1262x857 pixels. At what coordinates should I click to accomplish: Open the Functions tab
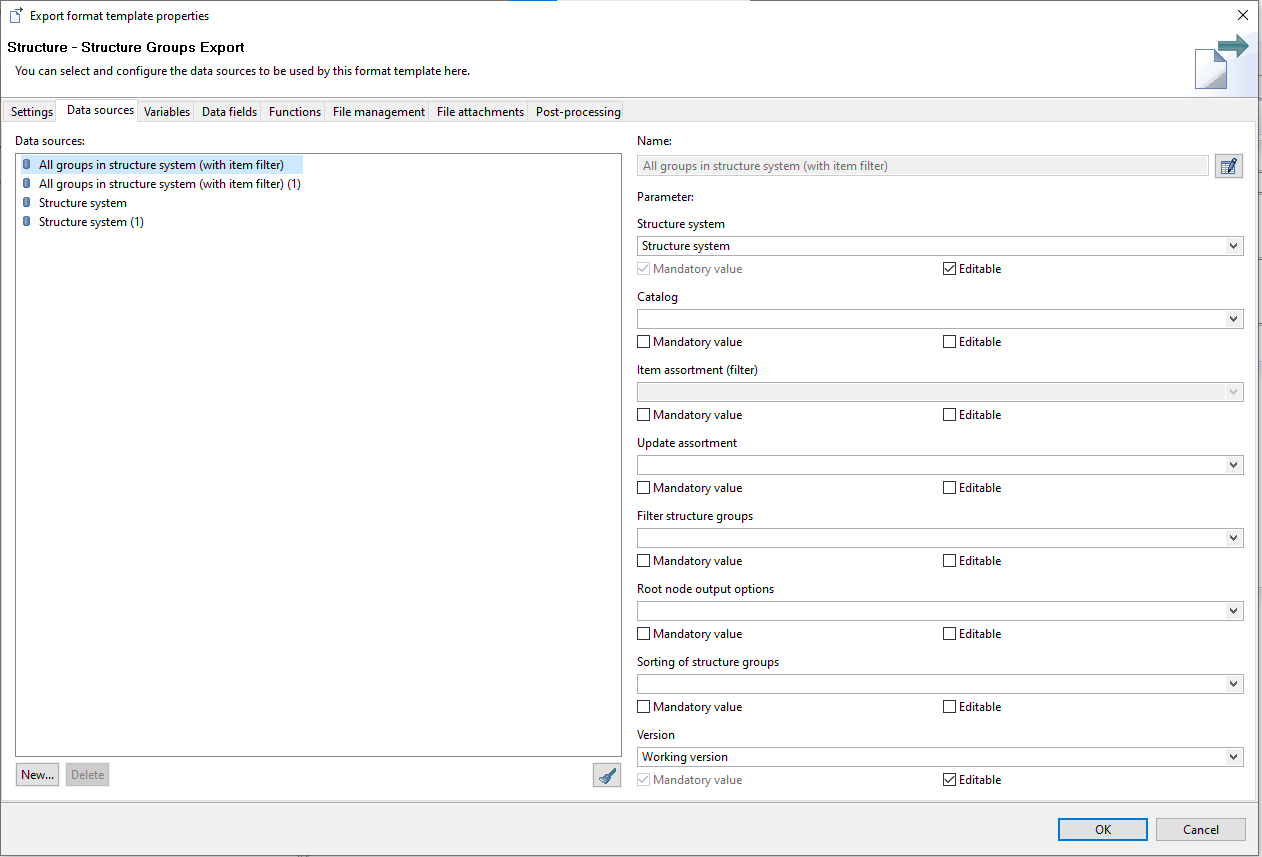[295, 112]
